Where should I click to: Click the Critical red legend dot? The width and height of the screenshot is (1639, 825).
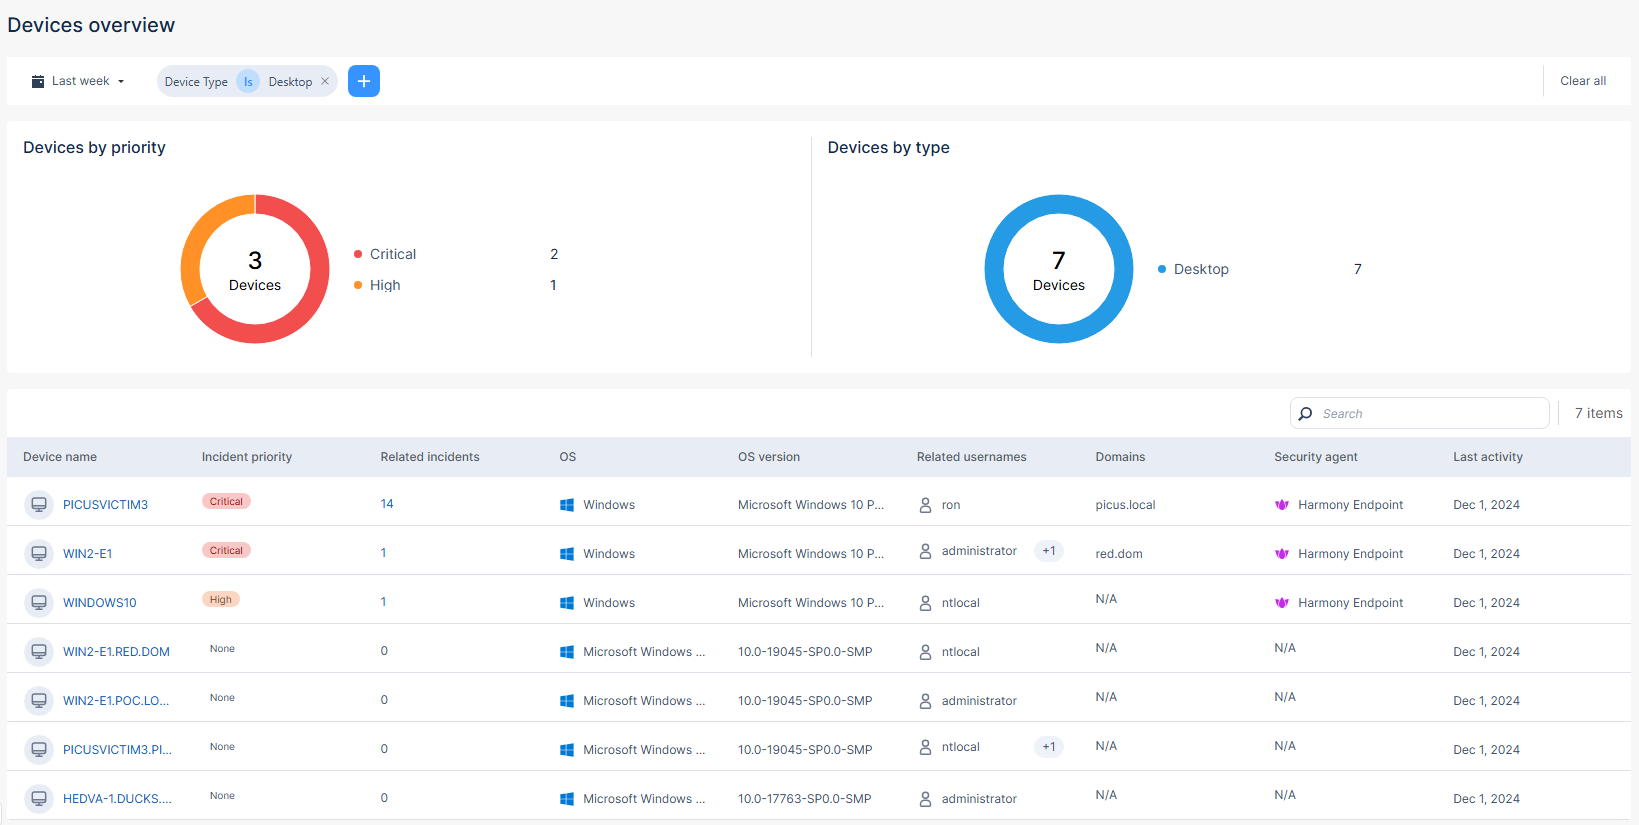click(358, 254)
